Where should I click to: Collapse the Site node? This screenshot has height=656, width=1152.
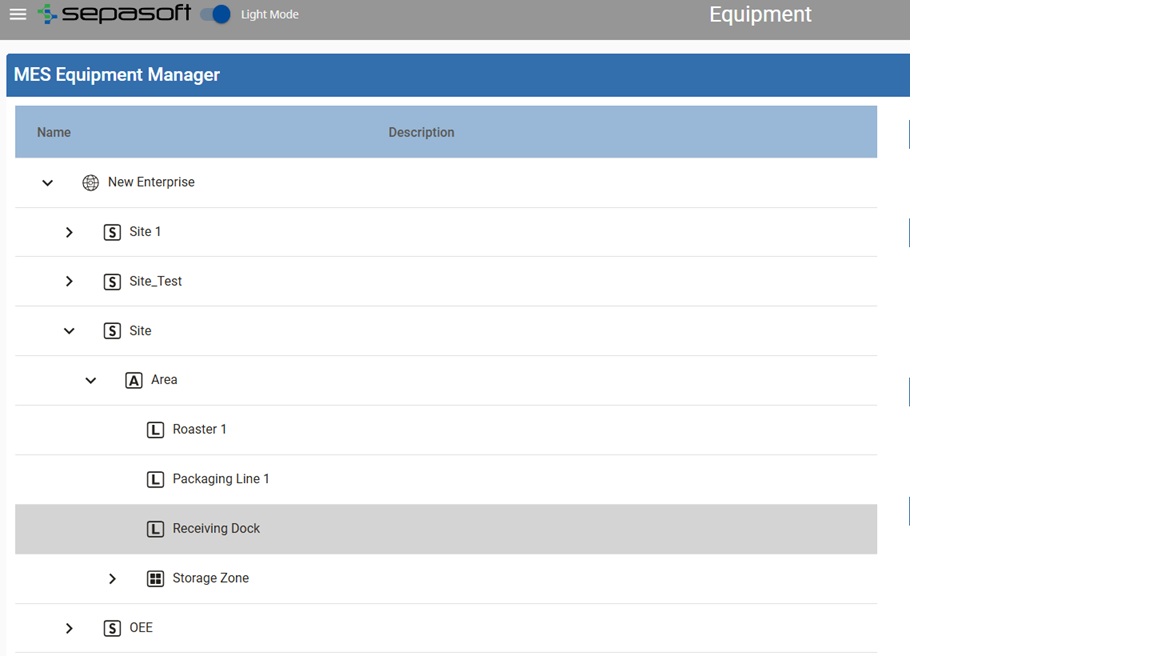tap(69, 331)
